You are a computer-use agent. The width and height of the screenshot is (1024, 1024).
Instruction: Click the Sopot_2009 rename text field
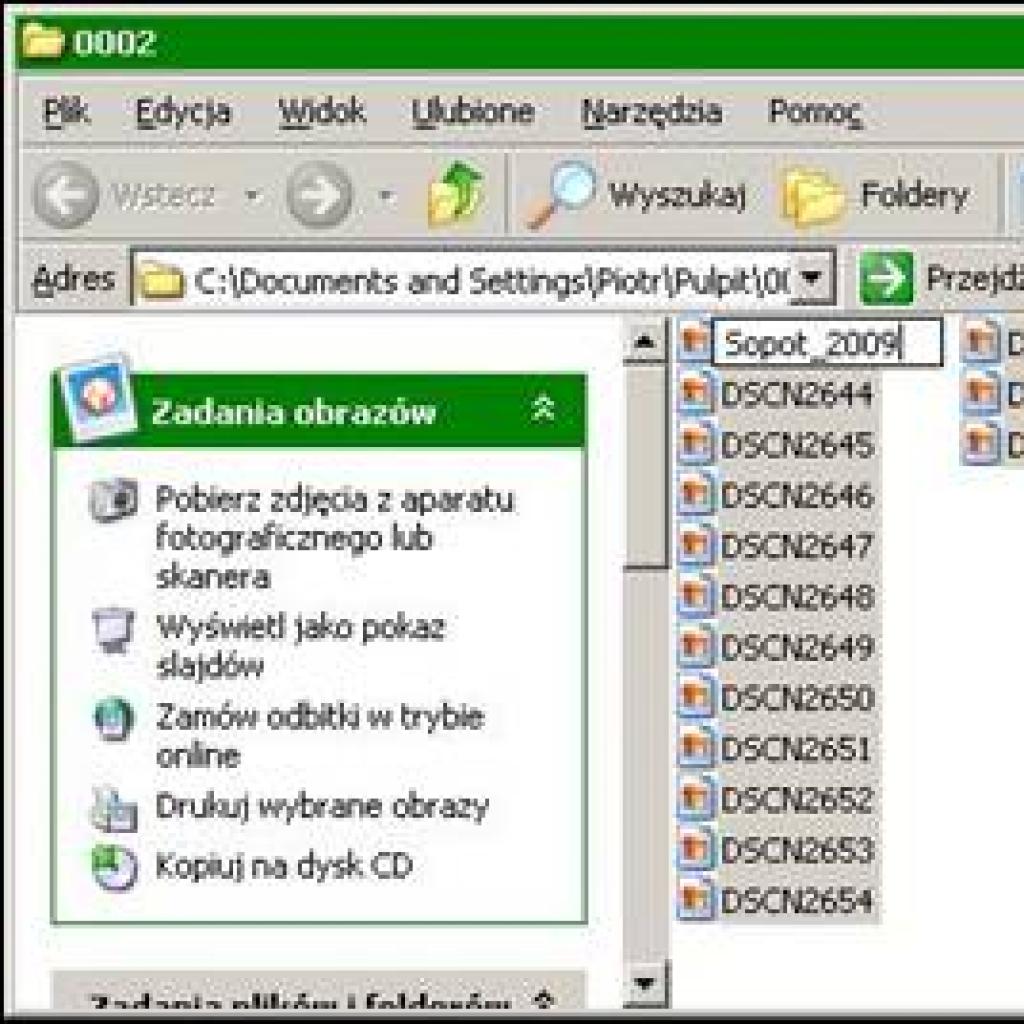pos(827,343)
